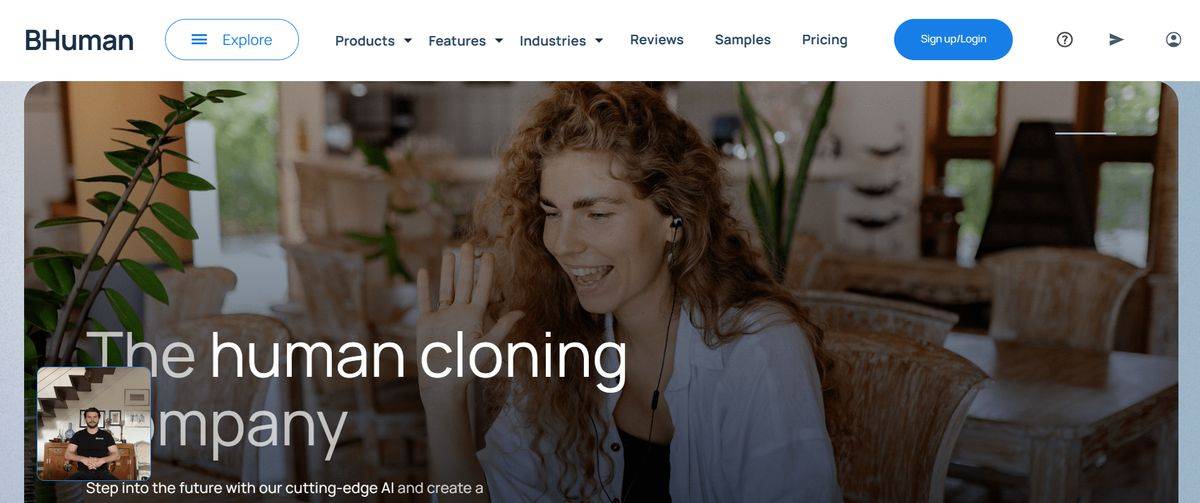1200x503 pixels.
Task: Click 'The human cloning company' headline
Action: click(x=356, y=390)
